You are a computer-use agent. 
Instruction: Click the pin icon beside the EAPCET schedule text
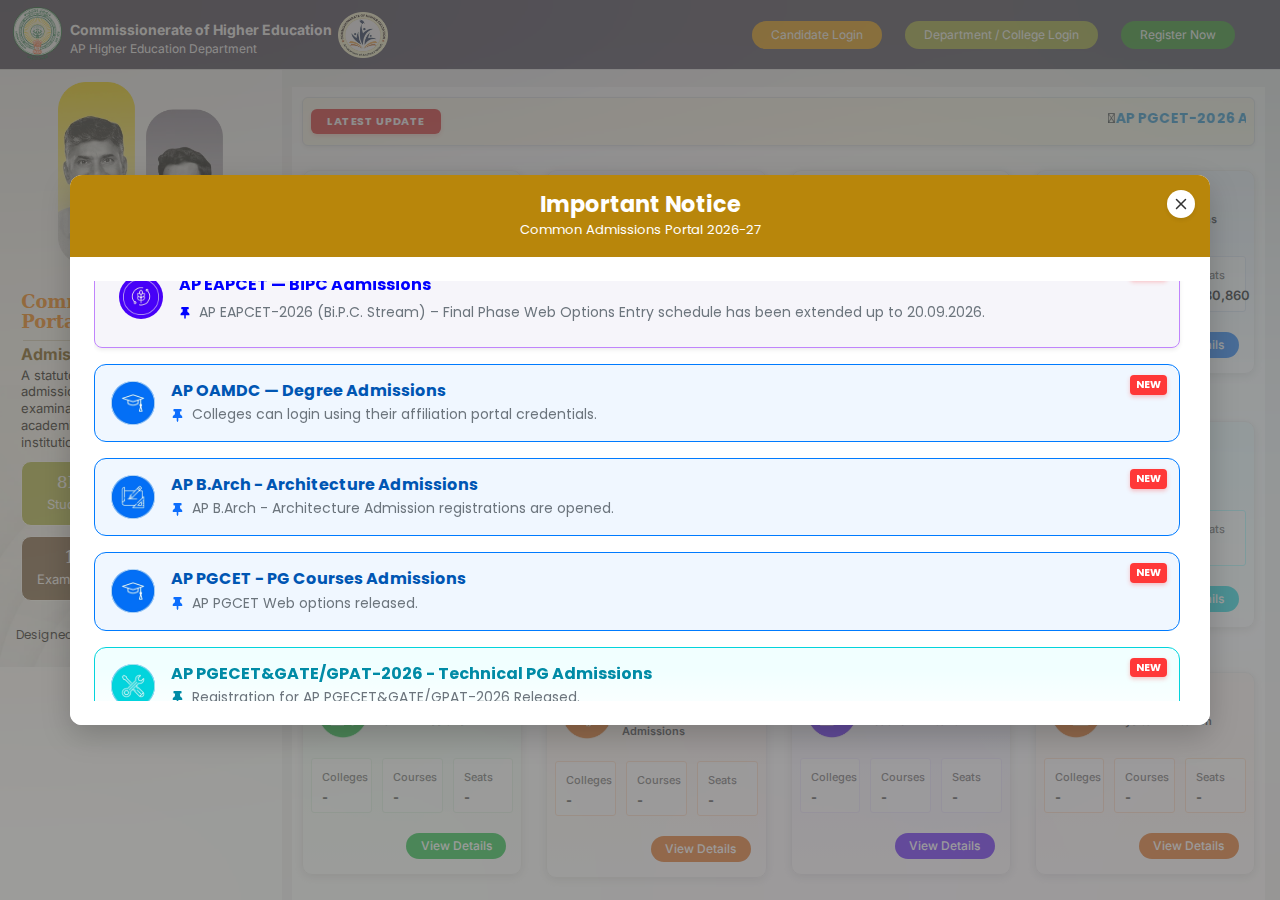[x=185, y=313]
